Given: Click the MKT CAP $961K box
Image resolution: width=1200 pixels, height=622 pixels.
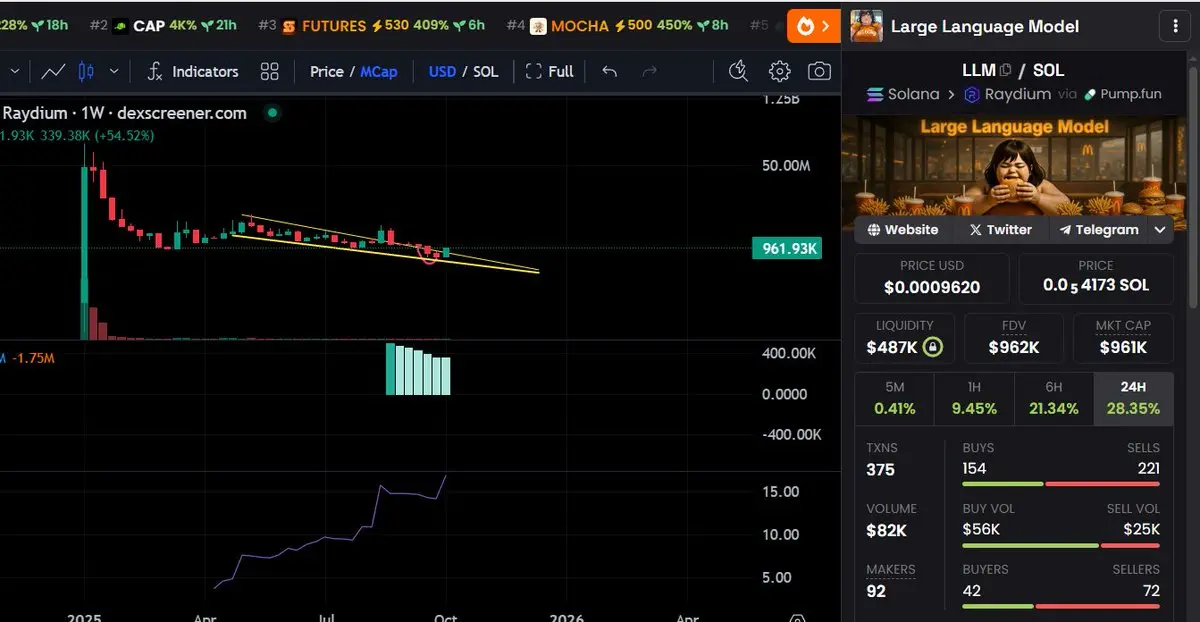Looking at the screenshot, I should (x=1123, y=338).
